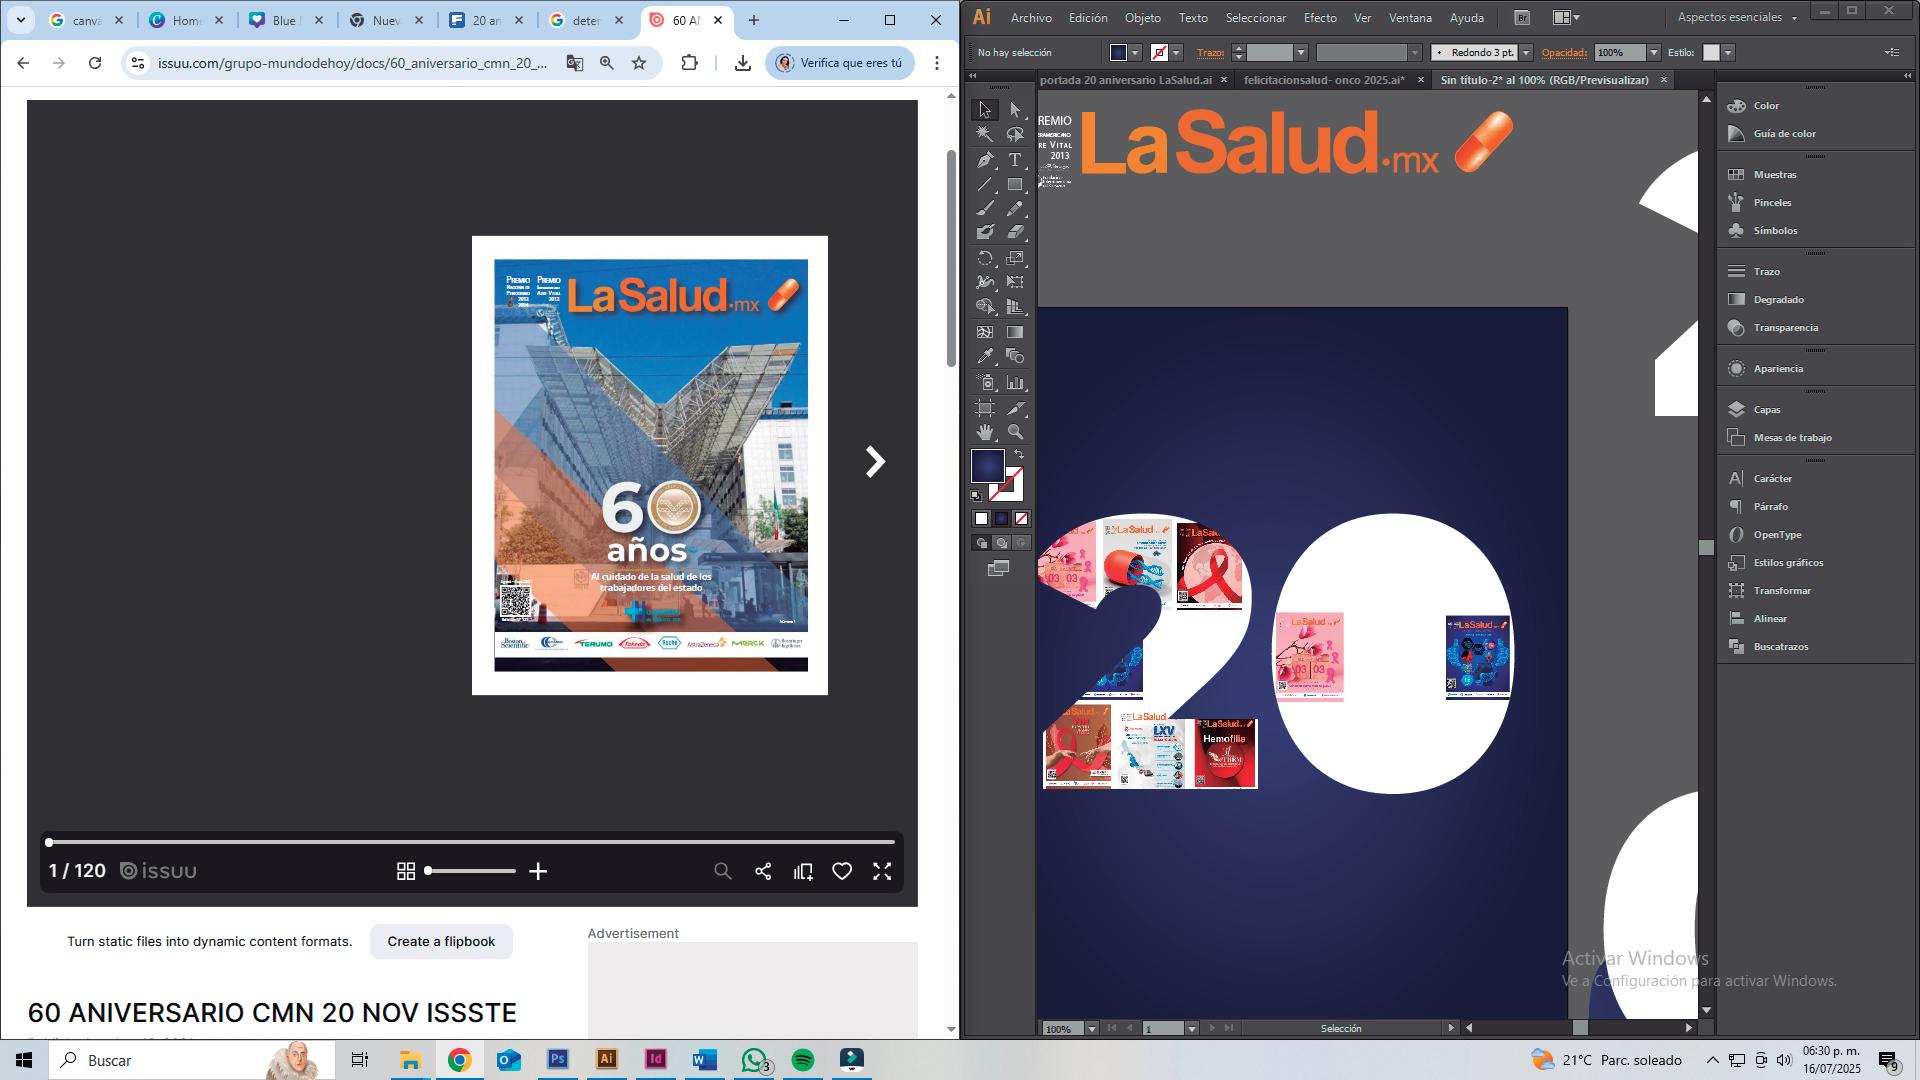This screenshot has height=1080, width=1920.
Task: Open the Capas (Layers) panel
Action: 1766,410
